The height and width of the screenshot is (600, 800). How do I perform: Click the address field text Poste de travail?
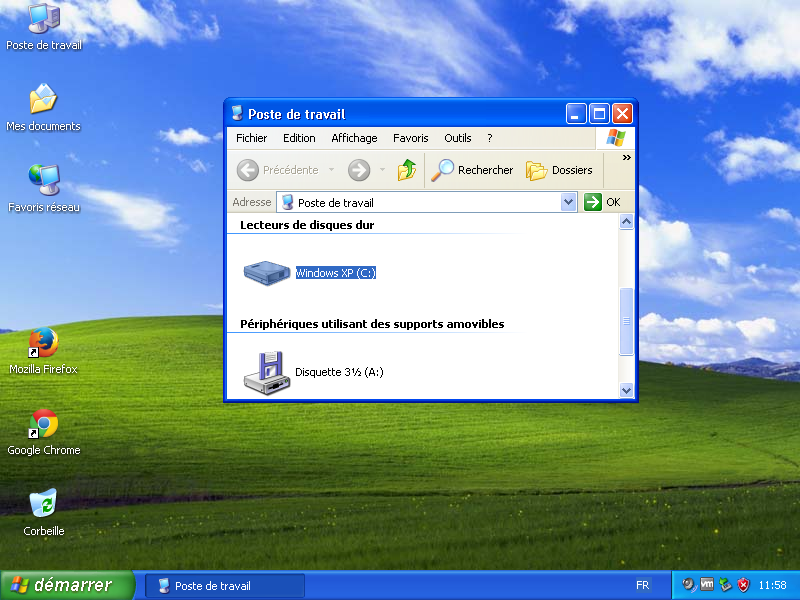click(336, 202)
